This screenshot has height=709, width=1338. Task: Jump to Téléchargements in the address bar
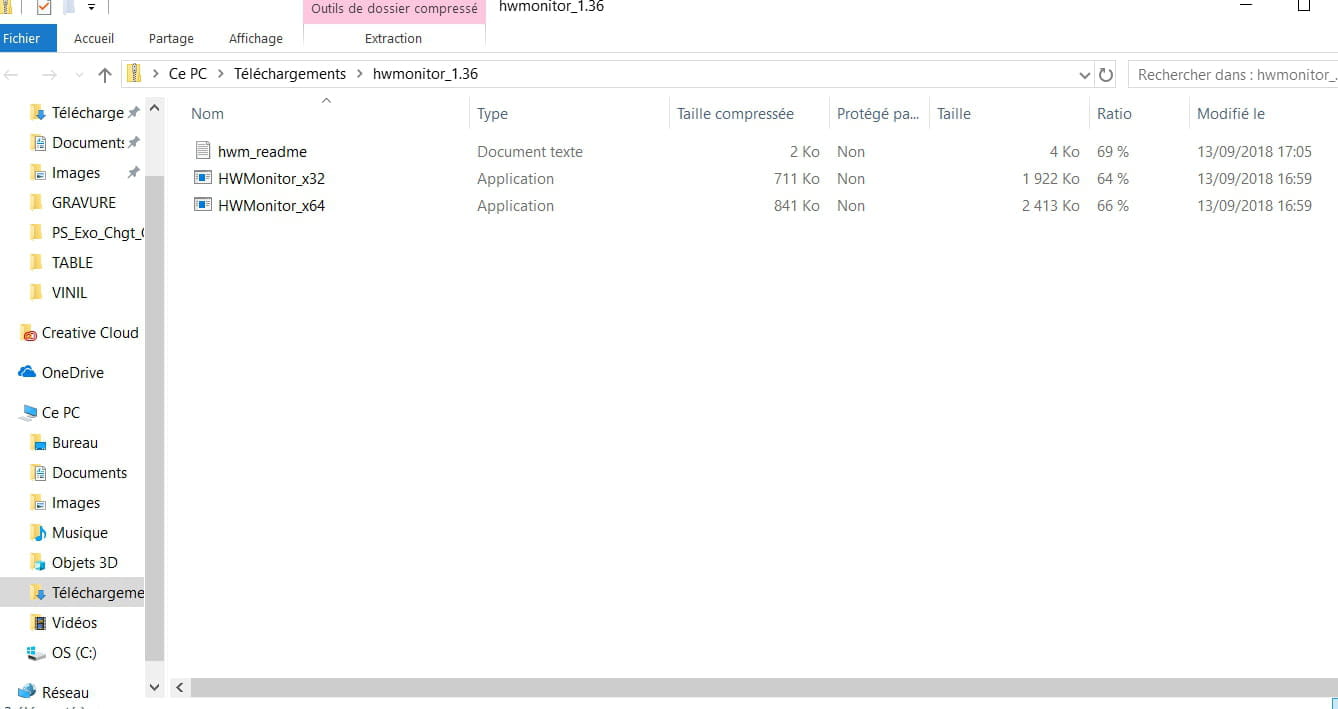(290, 74)
